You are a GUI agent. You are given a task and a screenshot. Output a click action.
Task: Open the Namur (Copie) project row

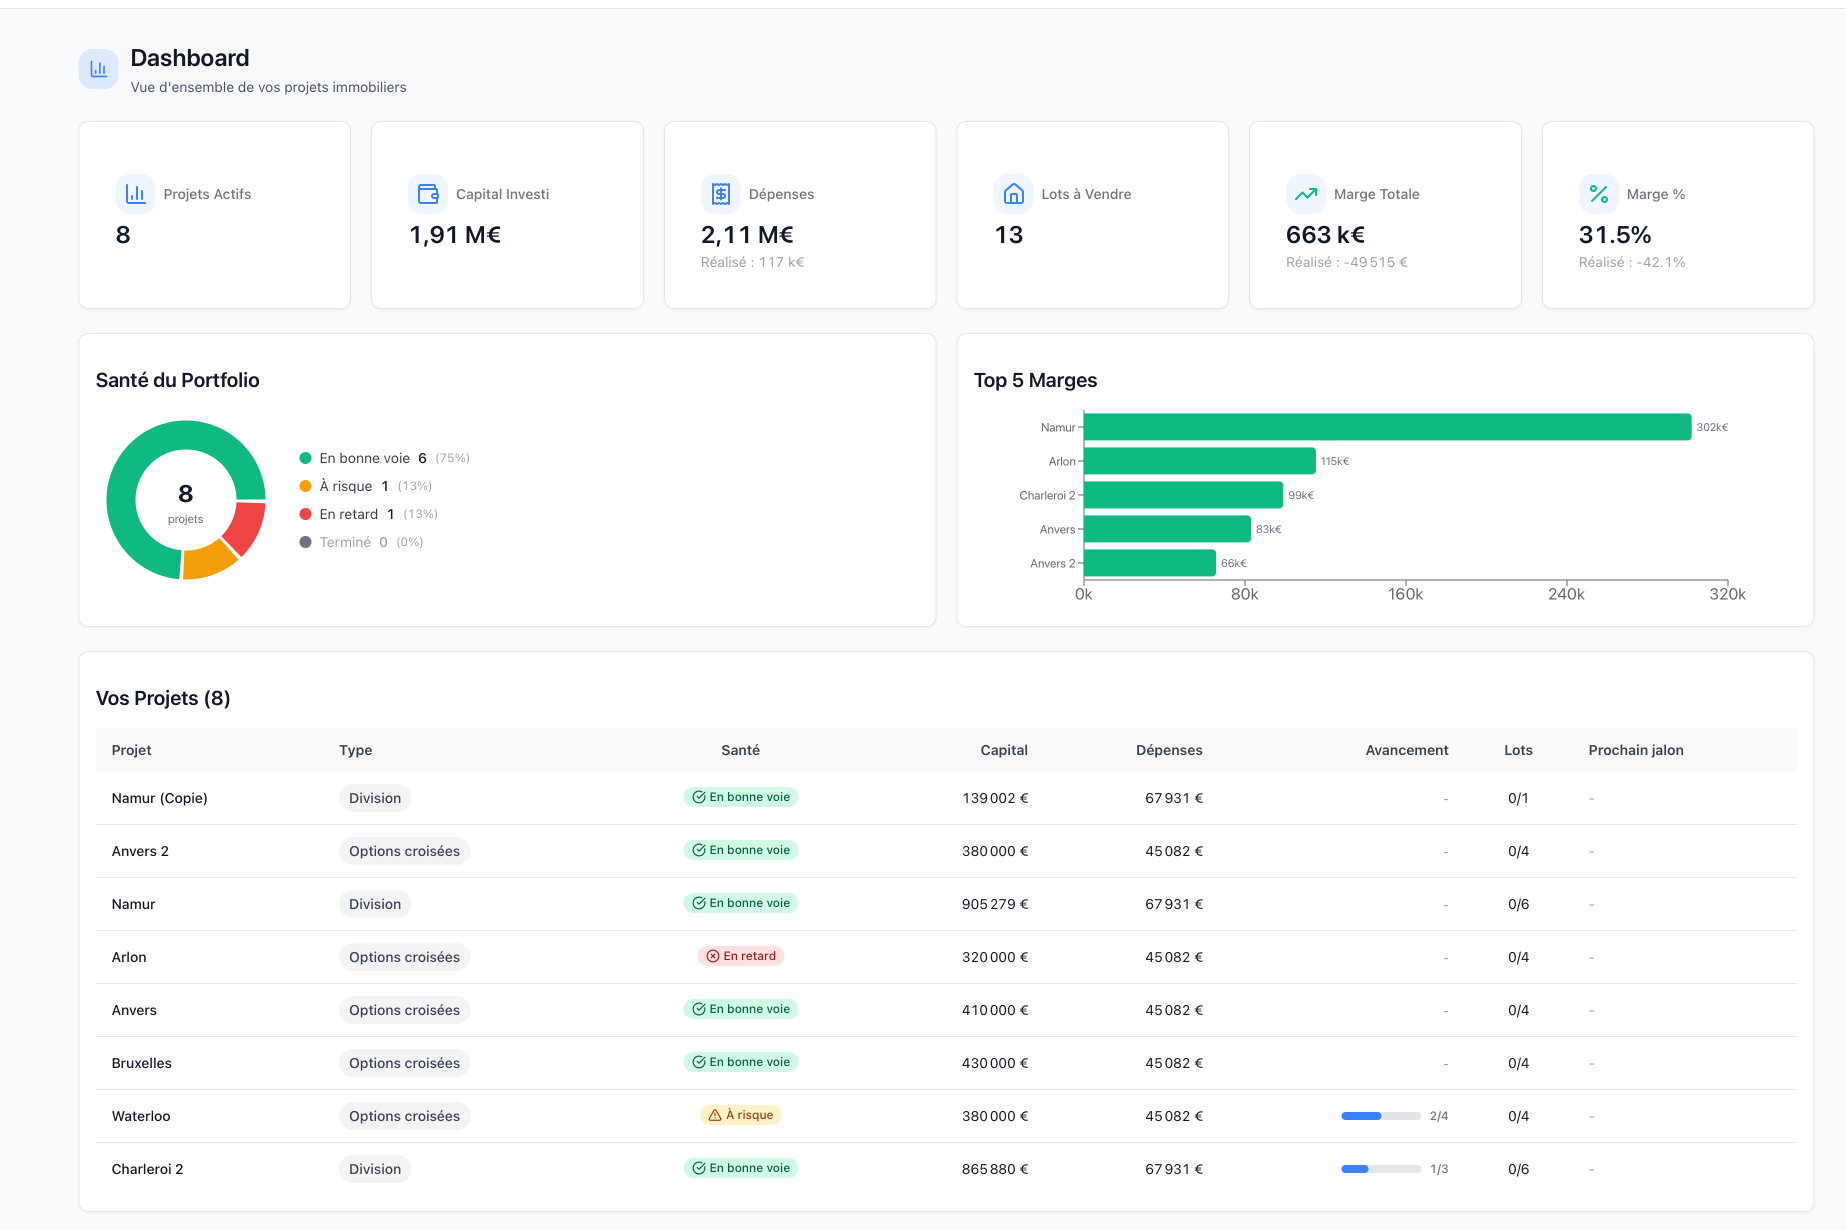point(159,798)
